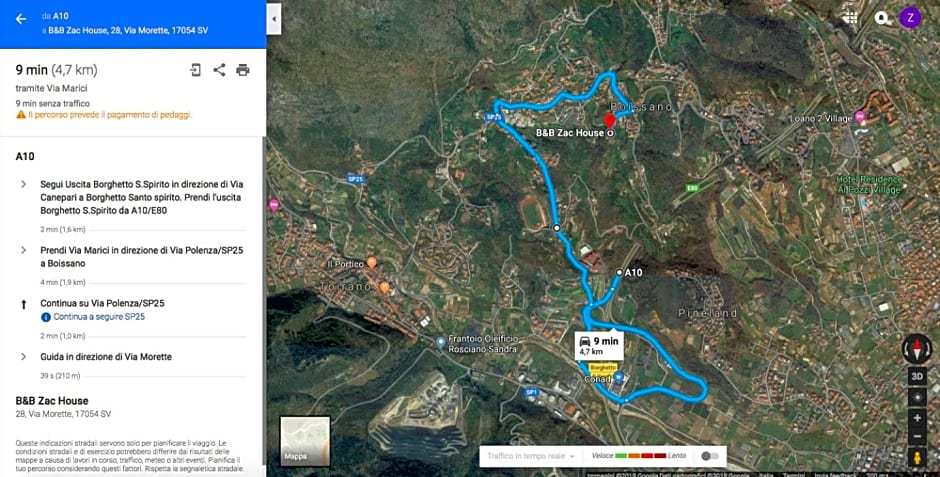
Task: Toggle the live traffic switch
Action: click(x=710, y=456)
